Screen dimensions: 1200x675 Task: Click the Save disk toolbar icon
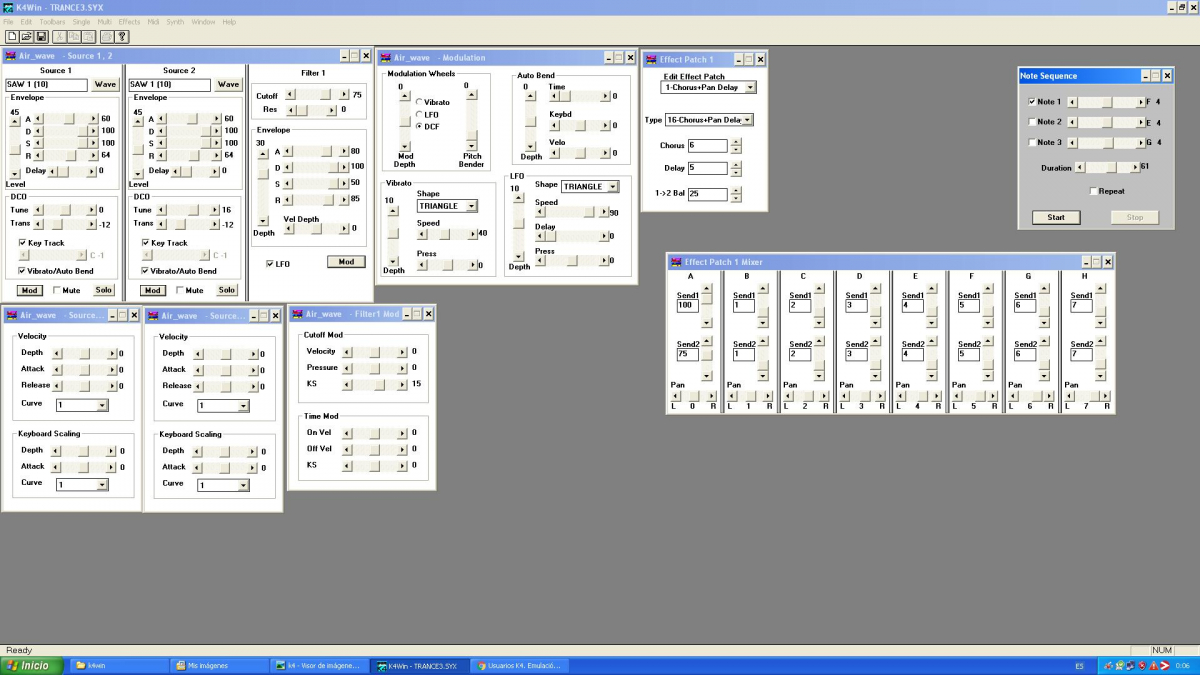pyautogui.click(x=41, y=37)
